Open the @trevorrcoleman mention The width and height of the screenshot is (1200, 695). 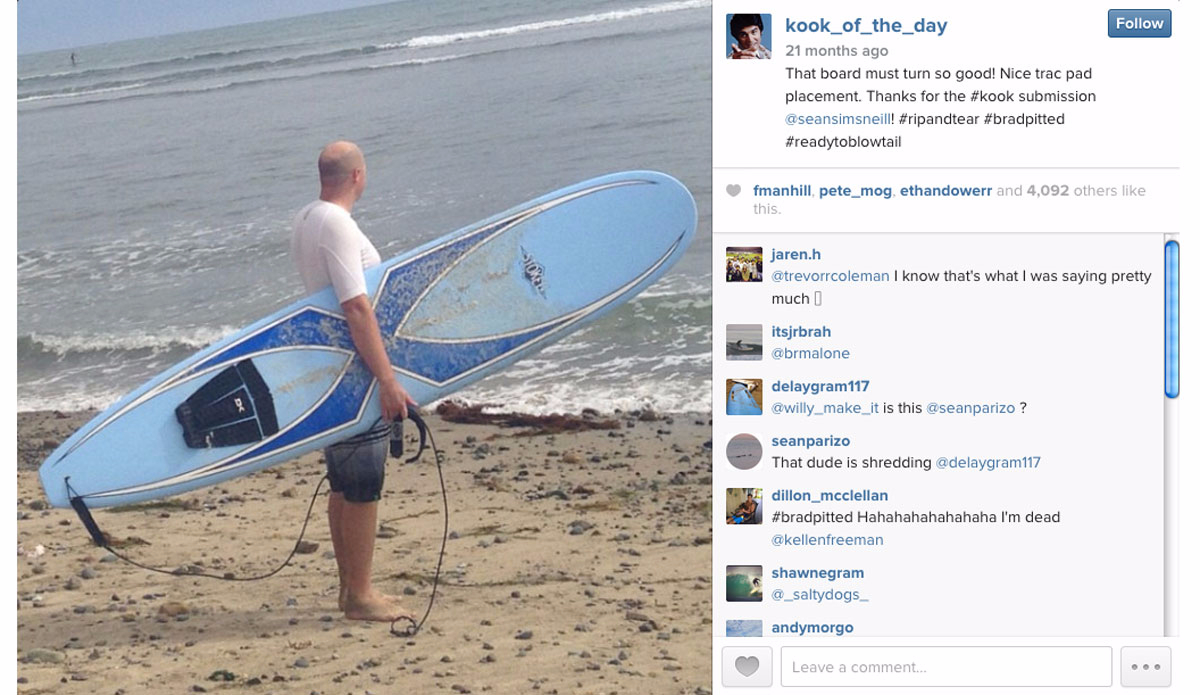[x=830, y=276]
